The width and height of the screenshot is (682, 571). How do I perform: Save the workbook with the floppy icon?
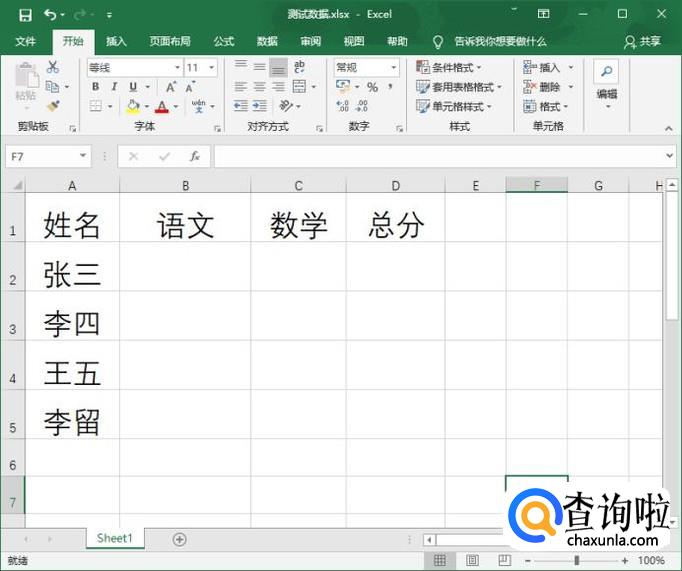click(25, 15)
